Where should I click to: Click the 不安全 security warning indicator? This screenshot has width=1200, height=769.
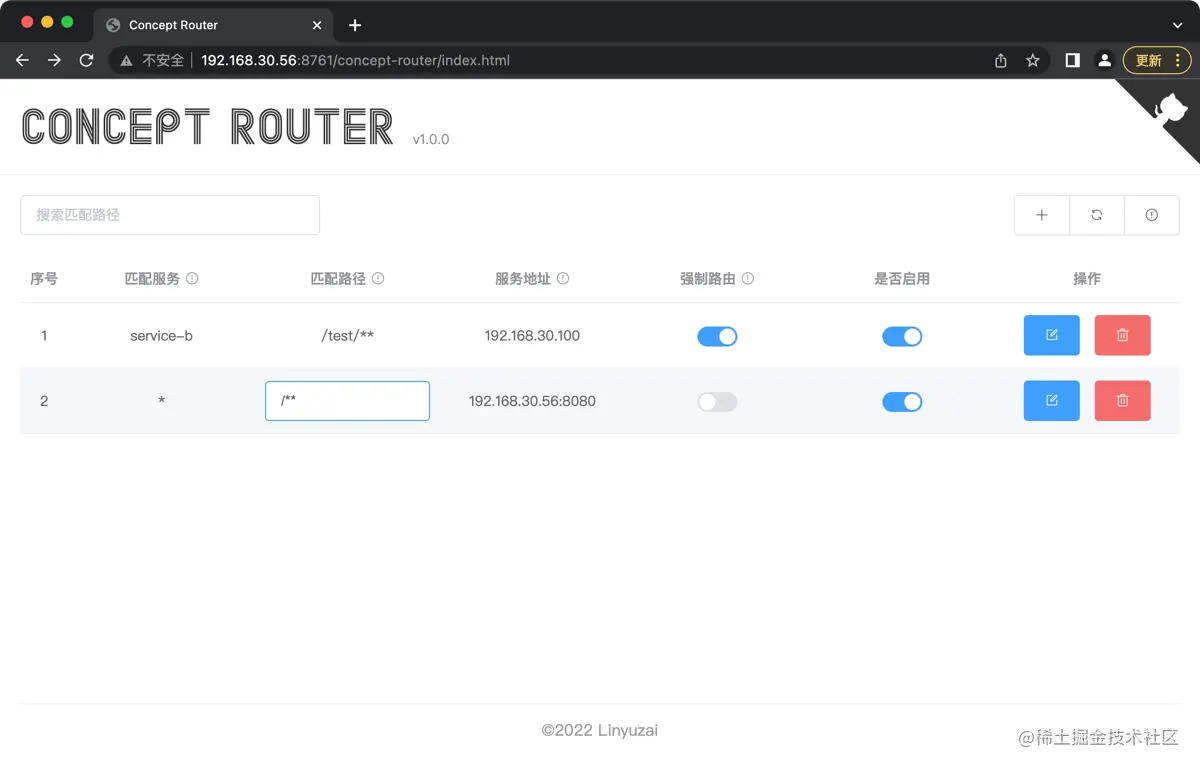[x=152, y=60]
